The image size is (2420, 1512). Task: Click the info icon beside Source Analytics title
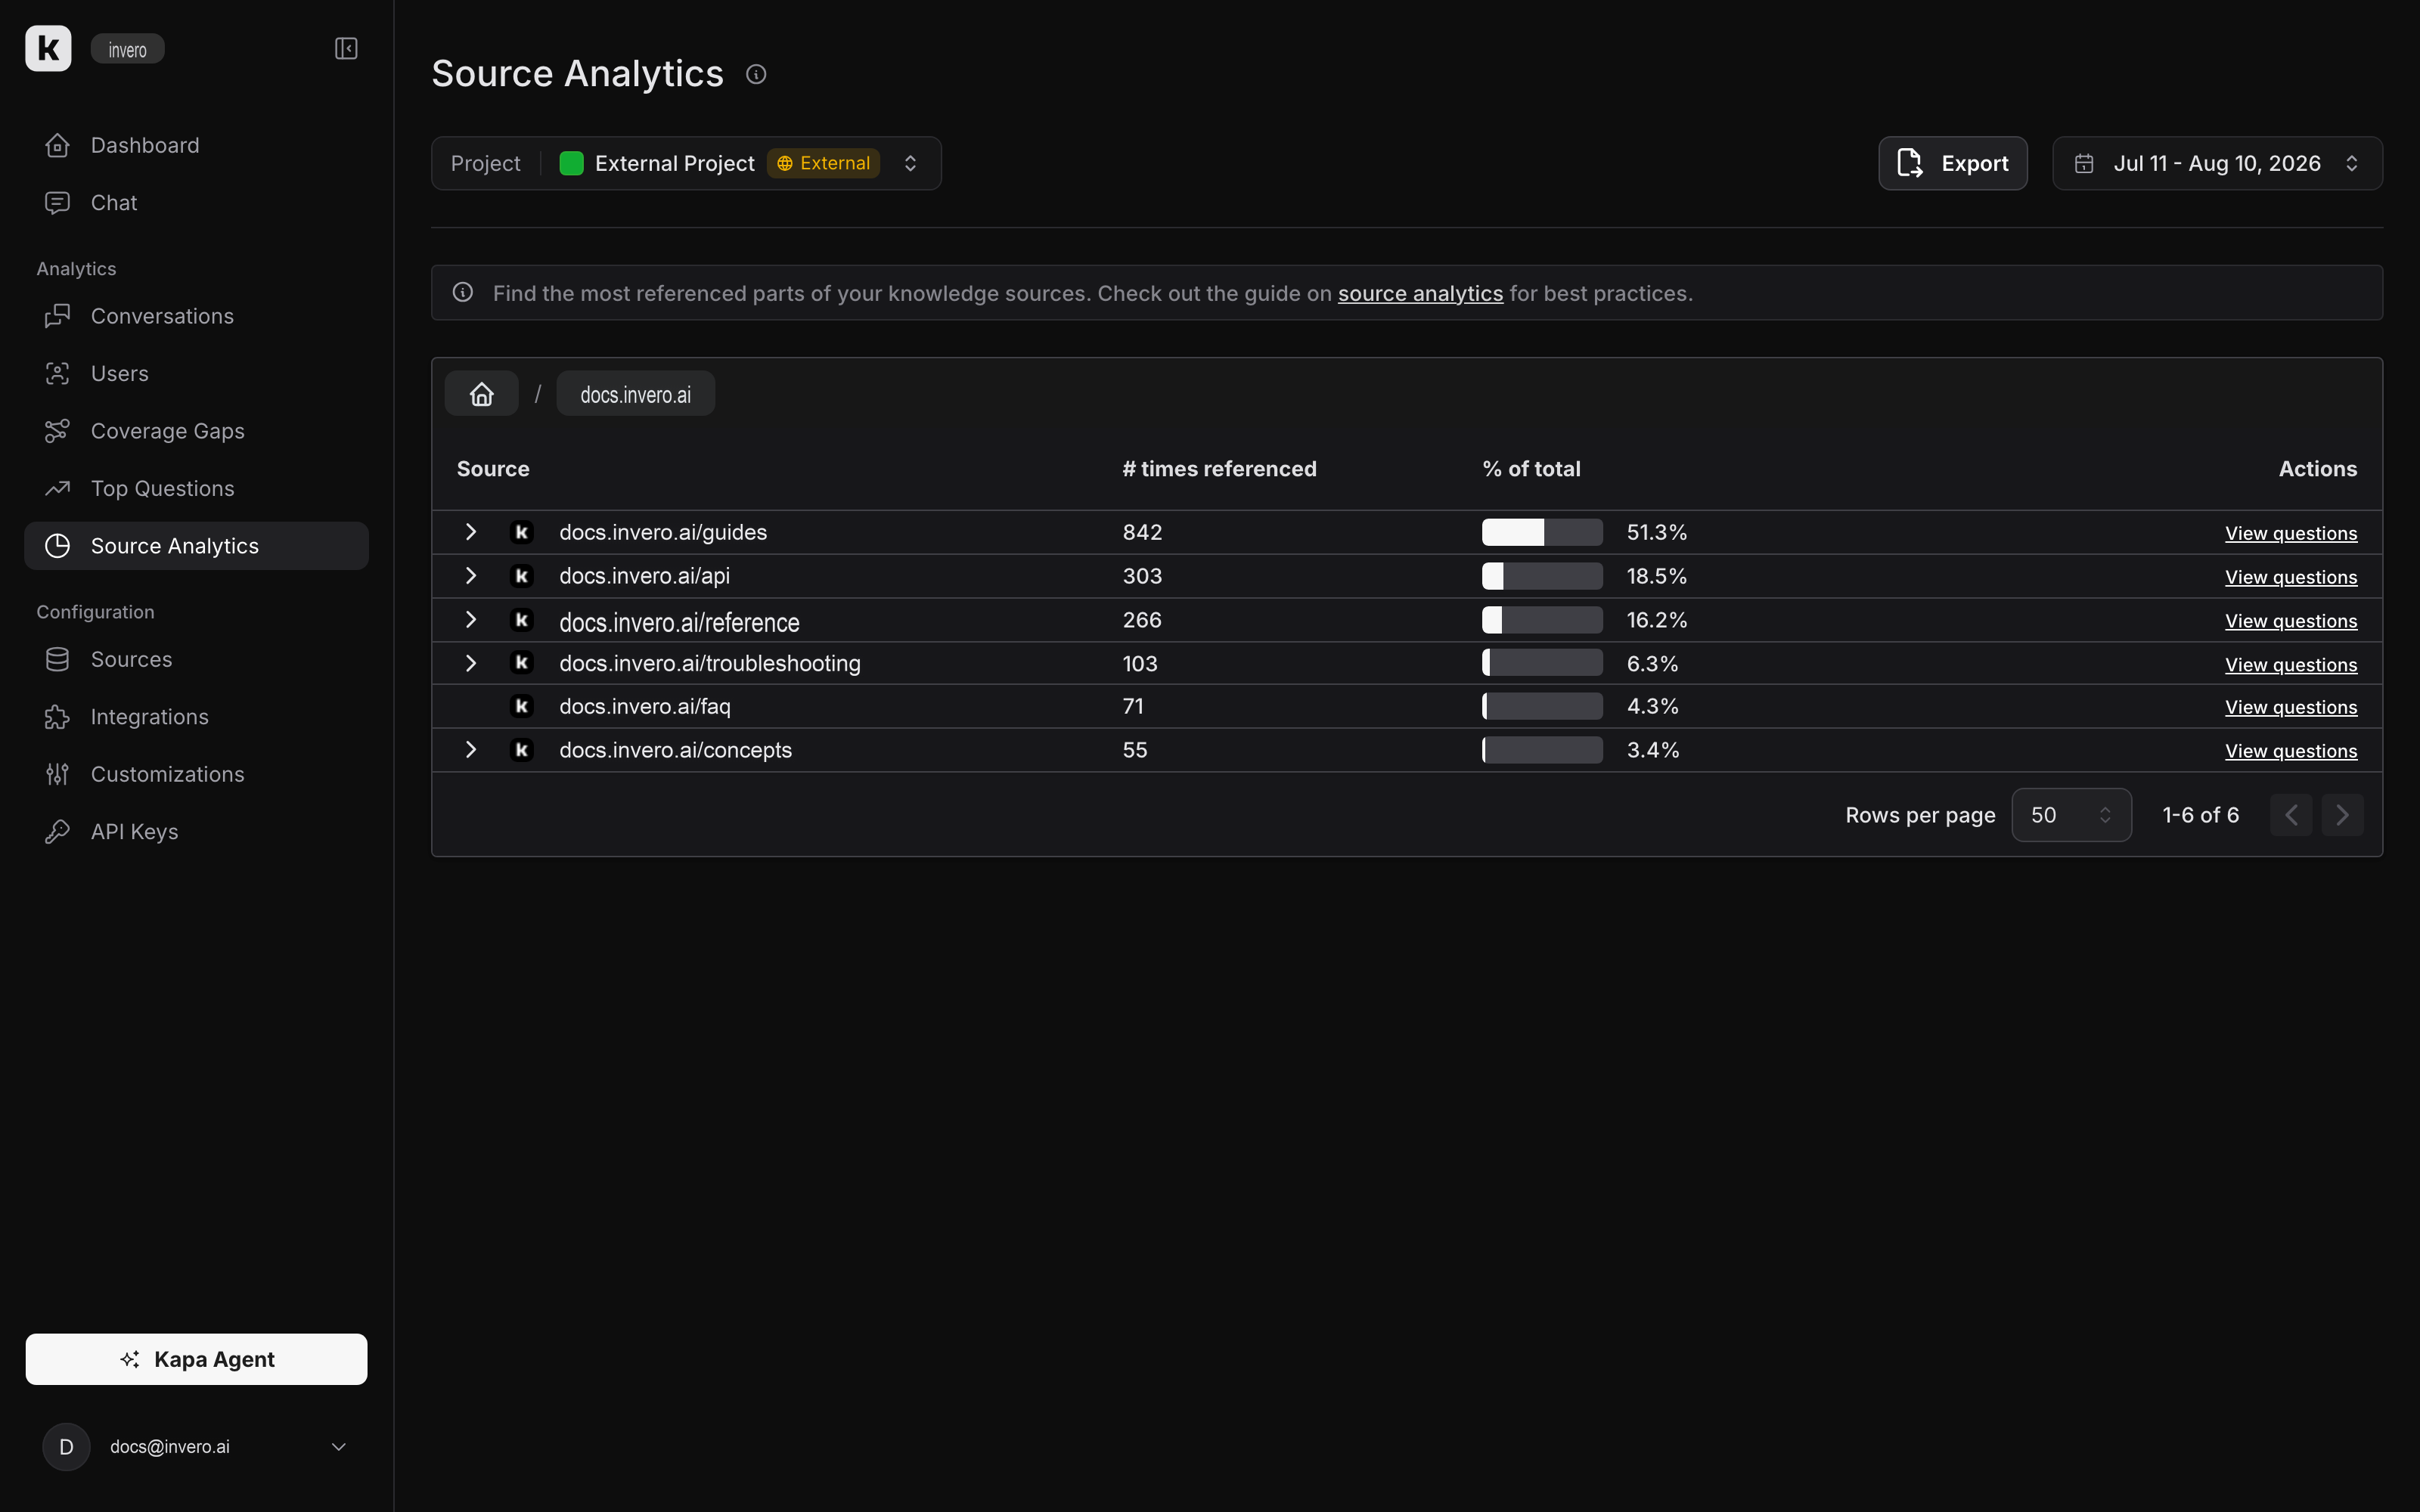(756, 74)
